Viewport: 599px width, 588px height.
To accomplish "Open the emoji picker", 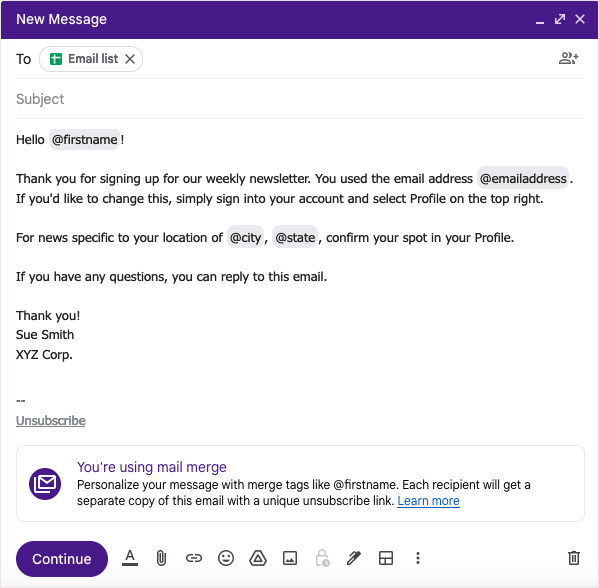I will click(x=226, y=558).
